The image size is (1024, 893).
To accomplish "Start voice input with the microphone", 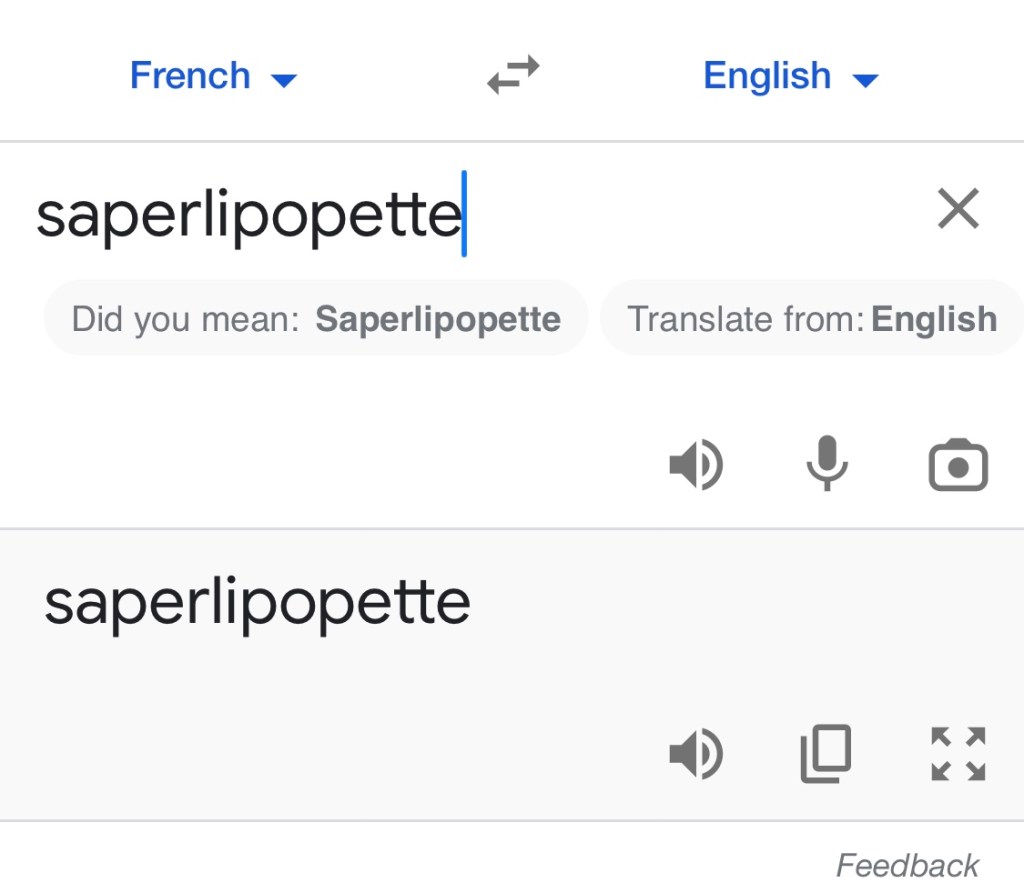I will tap(827, 466).
